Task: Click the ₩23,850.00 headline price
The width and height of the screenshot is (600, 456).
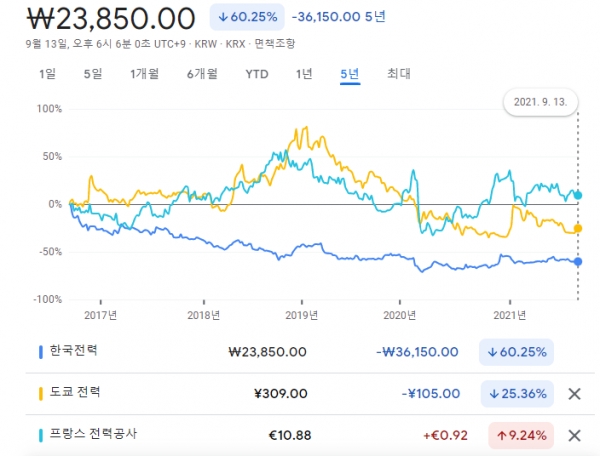Action: tap(111, 18)
